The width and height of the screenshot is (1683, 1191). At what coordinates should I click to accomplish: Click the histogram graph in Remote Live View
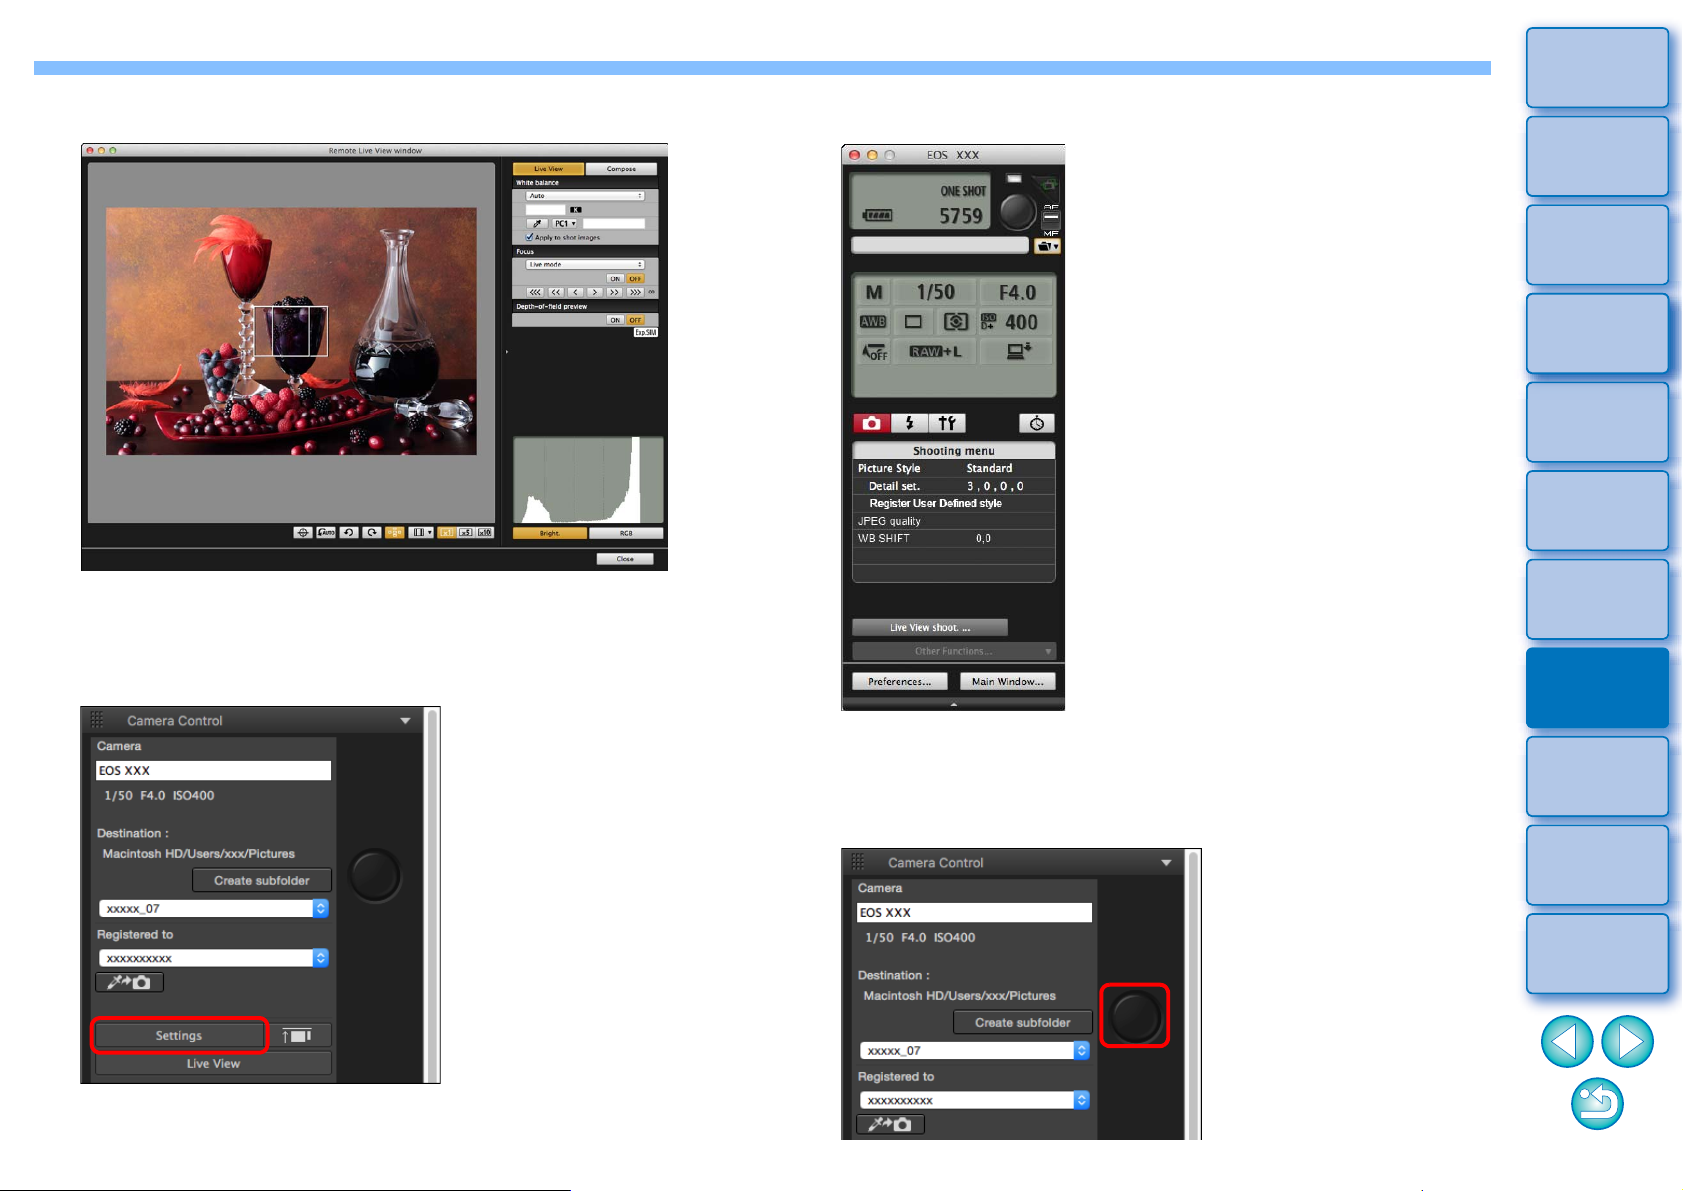coord(588,480)
